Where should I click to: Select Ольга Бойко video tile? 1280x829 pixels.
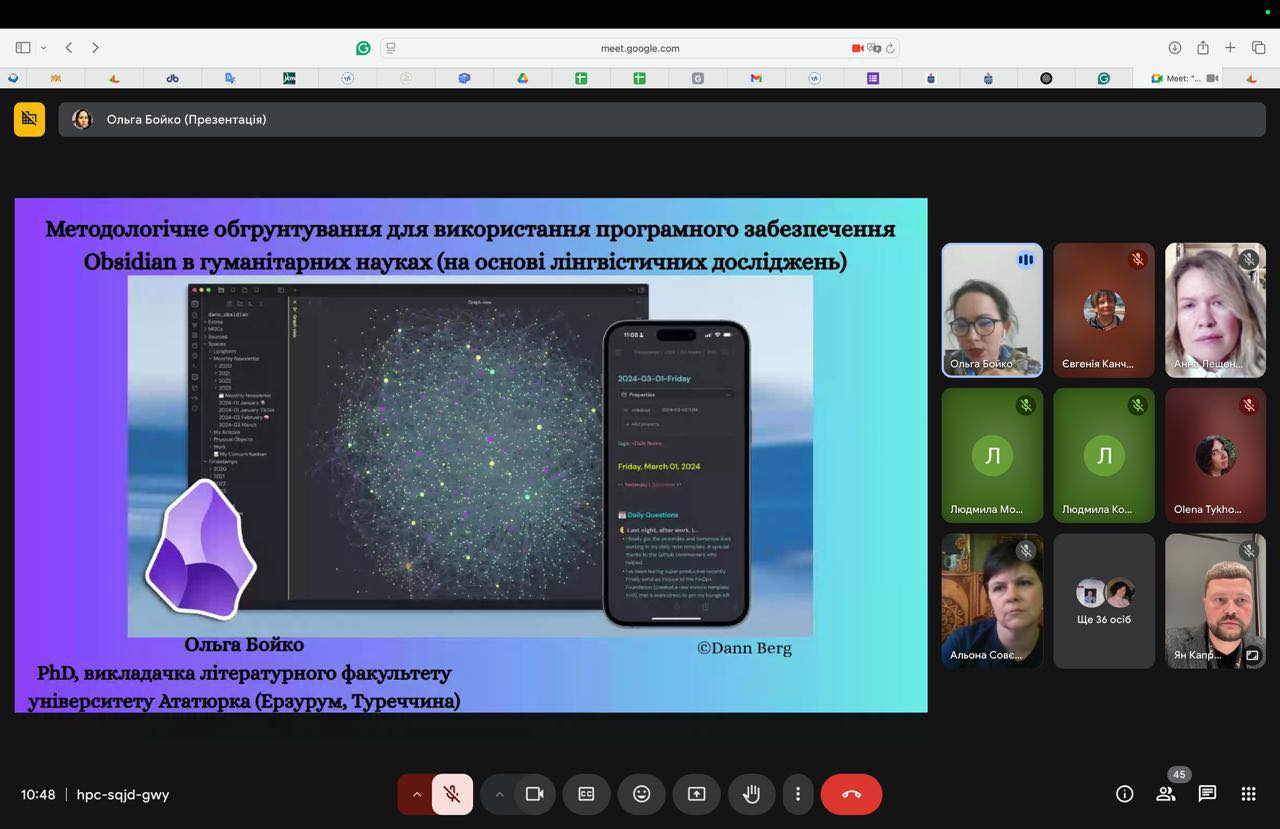992,310
